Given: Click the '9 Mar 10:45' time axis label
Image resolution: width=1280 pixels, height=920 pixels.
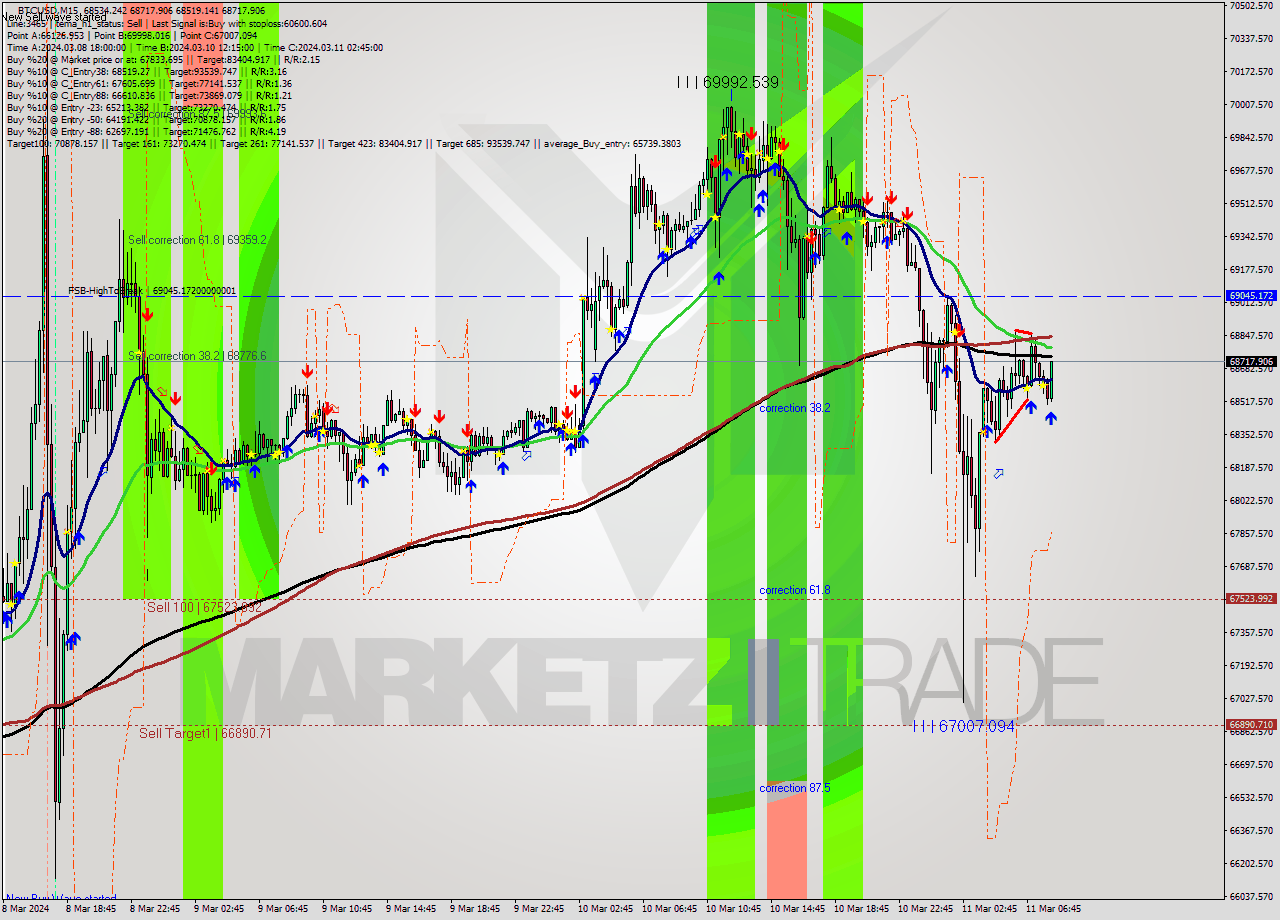Looking at the screenshot, I should click(x=346, y=909).
